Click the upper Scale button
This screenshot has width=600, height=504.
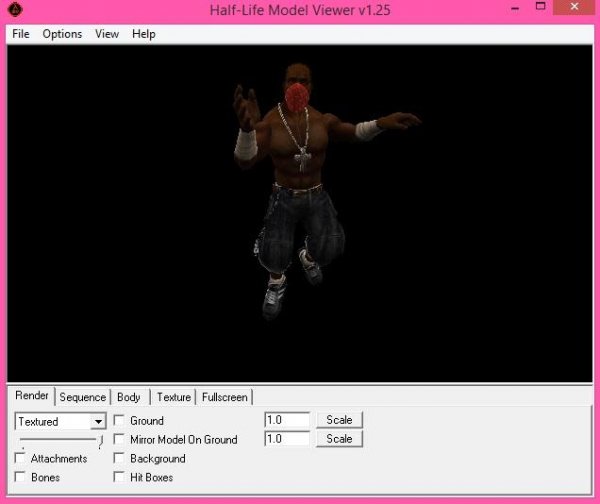(339, 420)
